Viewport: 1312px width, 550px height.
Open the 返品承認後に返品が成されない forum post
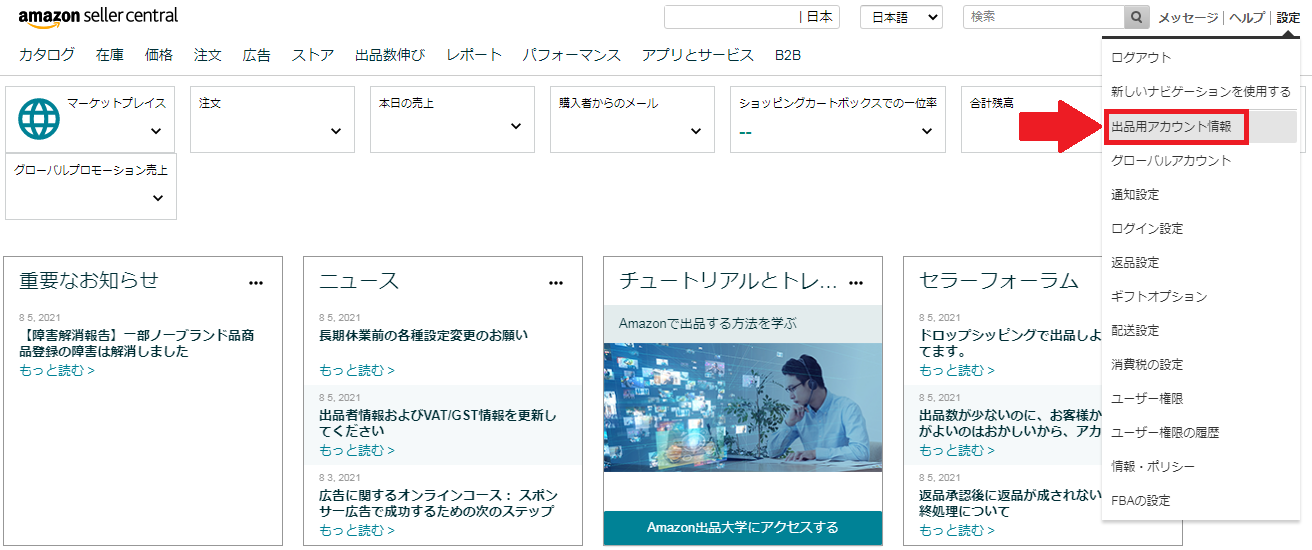pos(1010,503)
